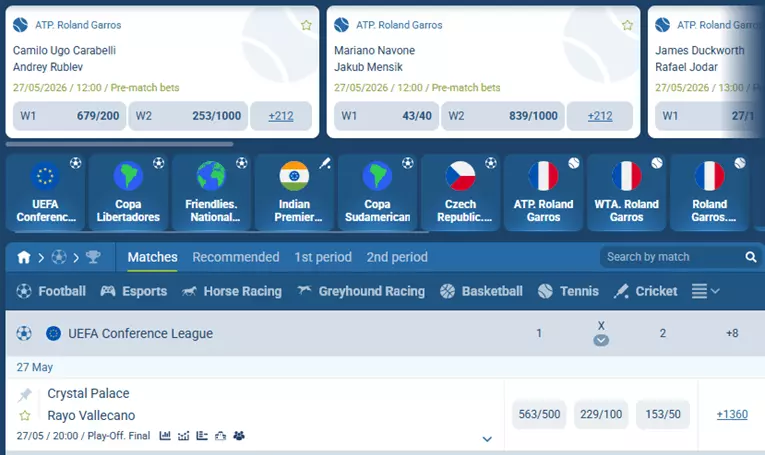Click tennis ball icon on Carabelli card
This screenshot has height=455, width=765.
tap(20, 25)
